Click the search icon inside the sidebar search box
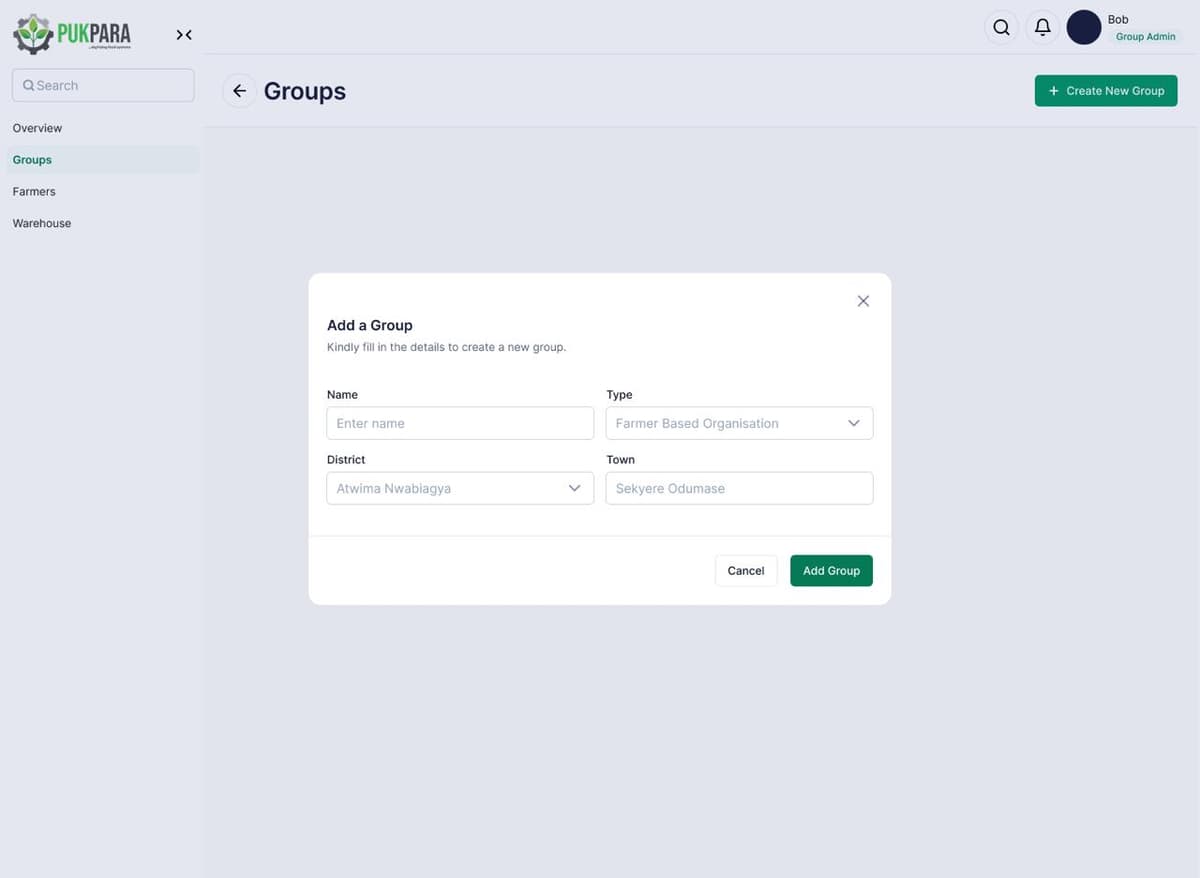Screen dimensions: 1200x878 pos(28,85)
